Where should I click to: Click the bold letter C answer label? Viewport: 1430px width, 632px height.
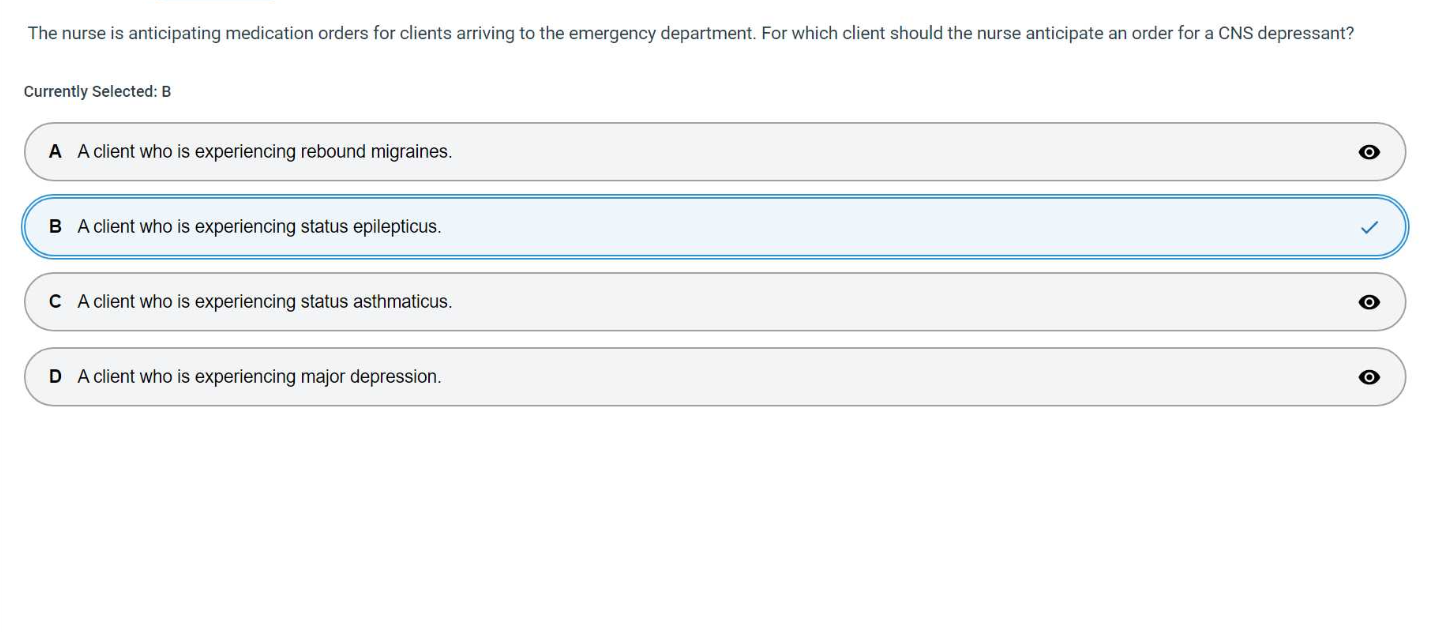[x=55, y=302]
